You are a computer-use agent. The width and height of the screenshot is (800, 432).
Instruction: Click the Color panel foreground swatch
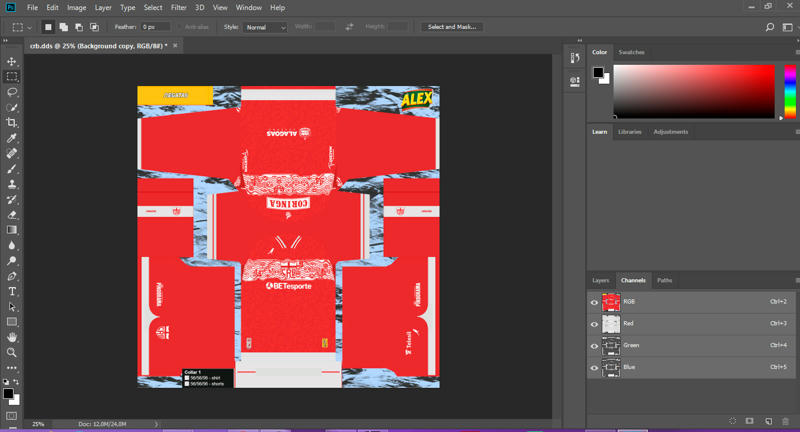tap(598, 72)
